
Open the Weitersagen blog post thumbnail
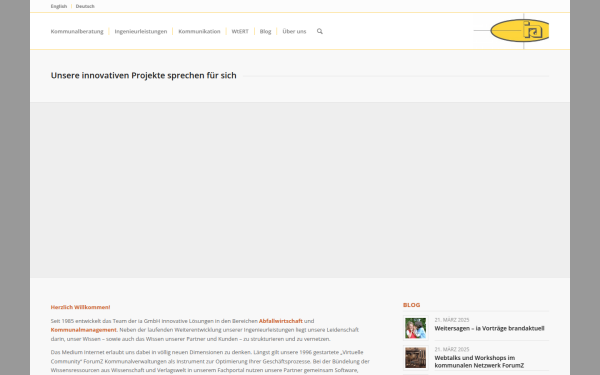(x=416, y=328)
